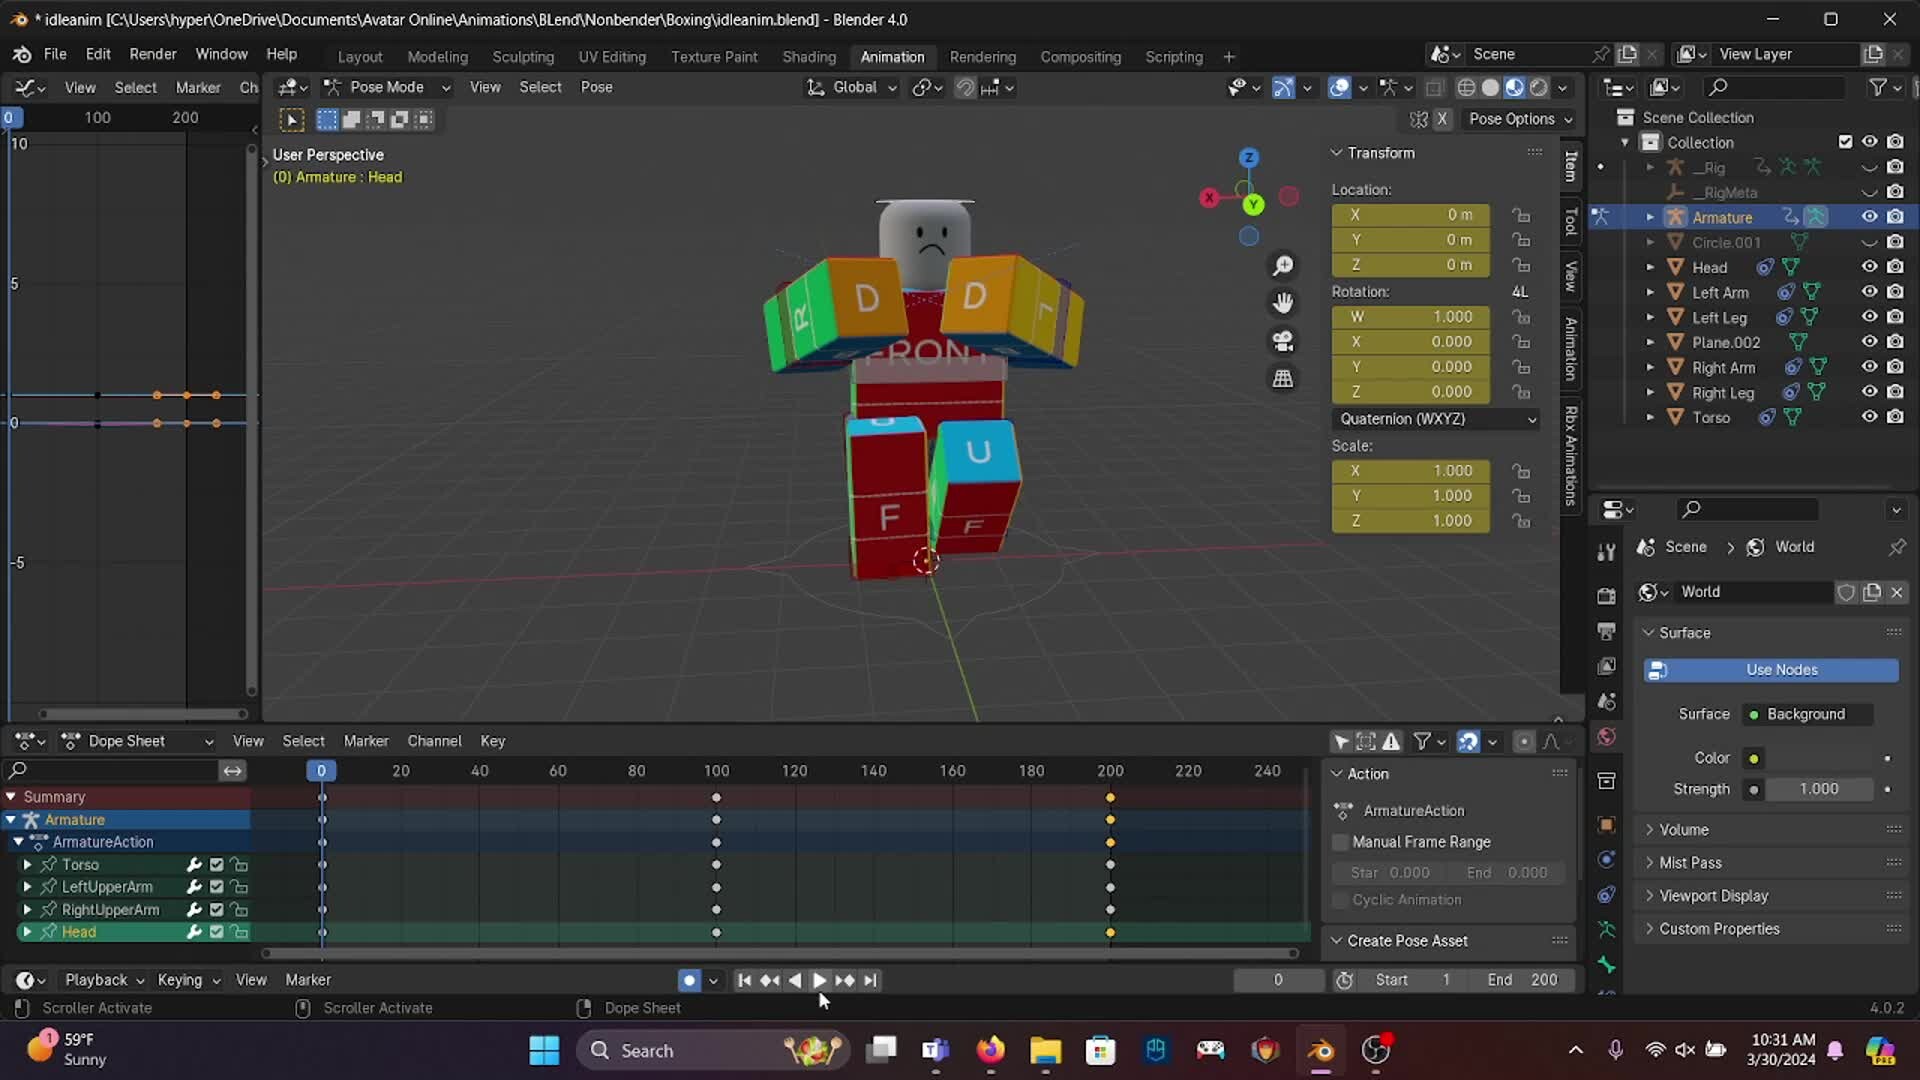Hide the Head object with its eye toggle
The image size is (1920, 1080).
click(1870, 267)
